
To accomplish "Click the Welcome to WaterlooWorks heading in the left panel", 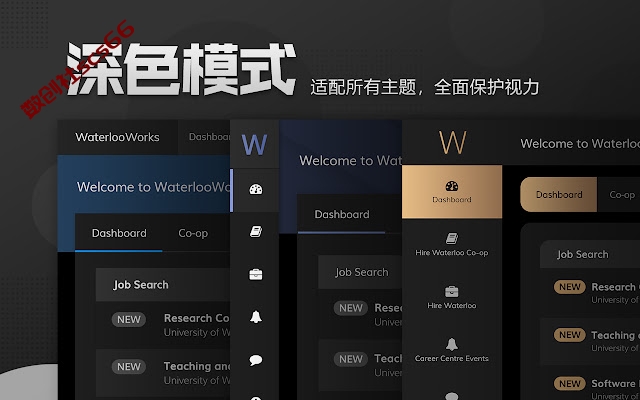I will click(x=153, y=187).
